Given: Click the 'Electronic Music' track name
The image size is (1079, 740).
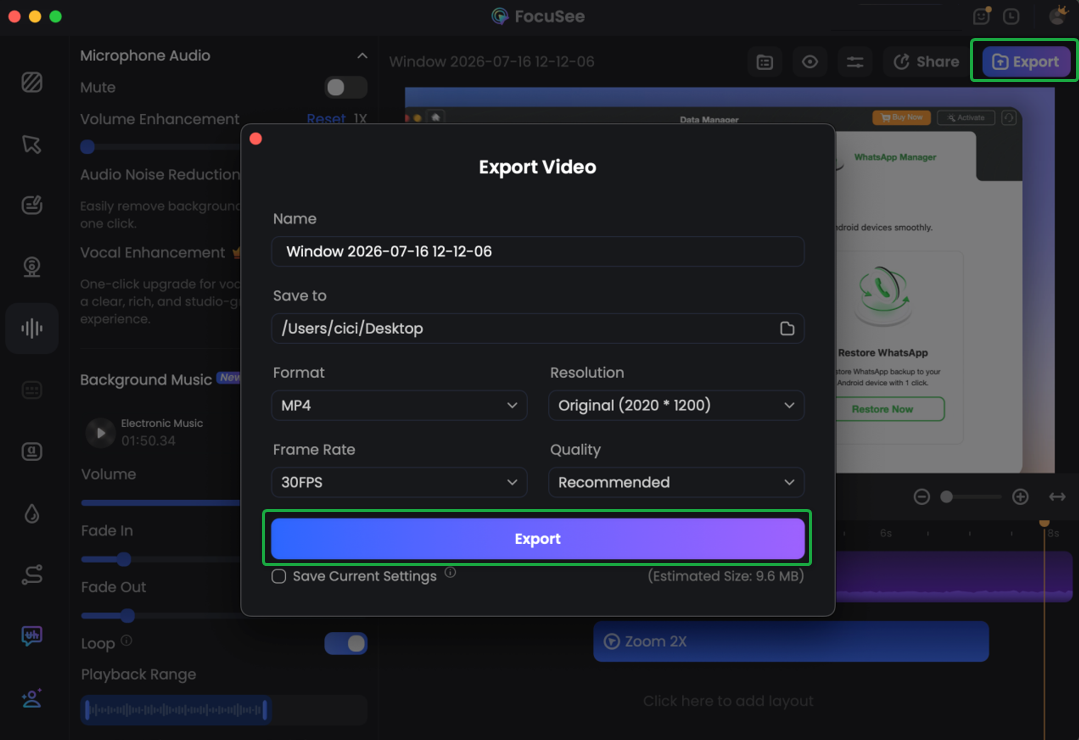Looking at the screenshot, I should pos(162,423).
